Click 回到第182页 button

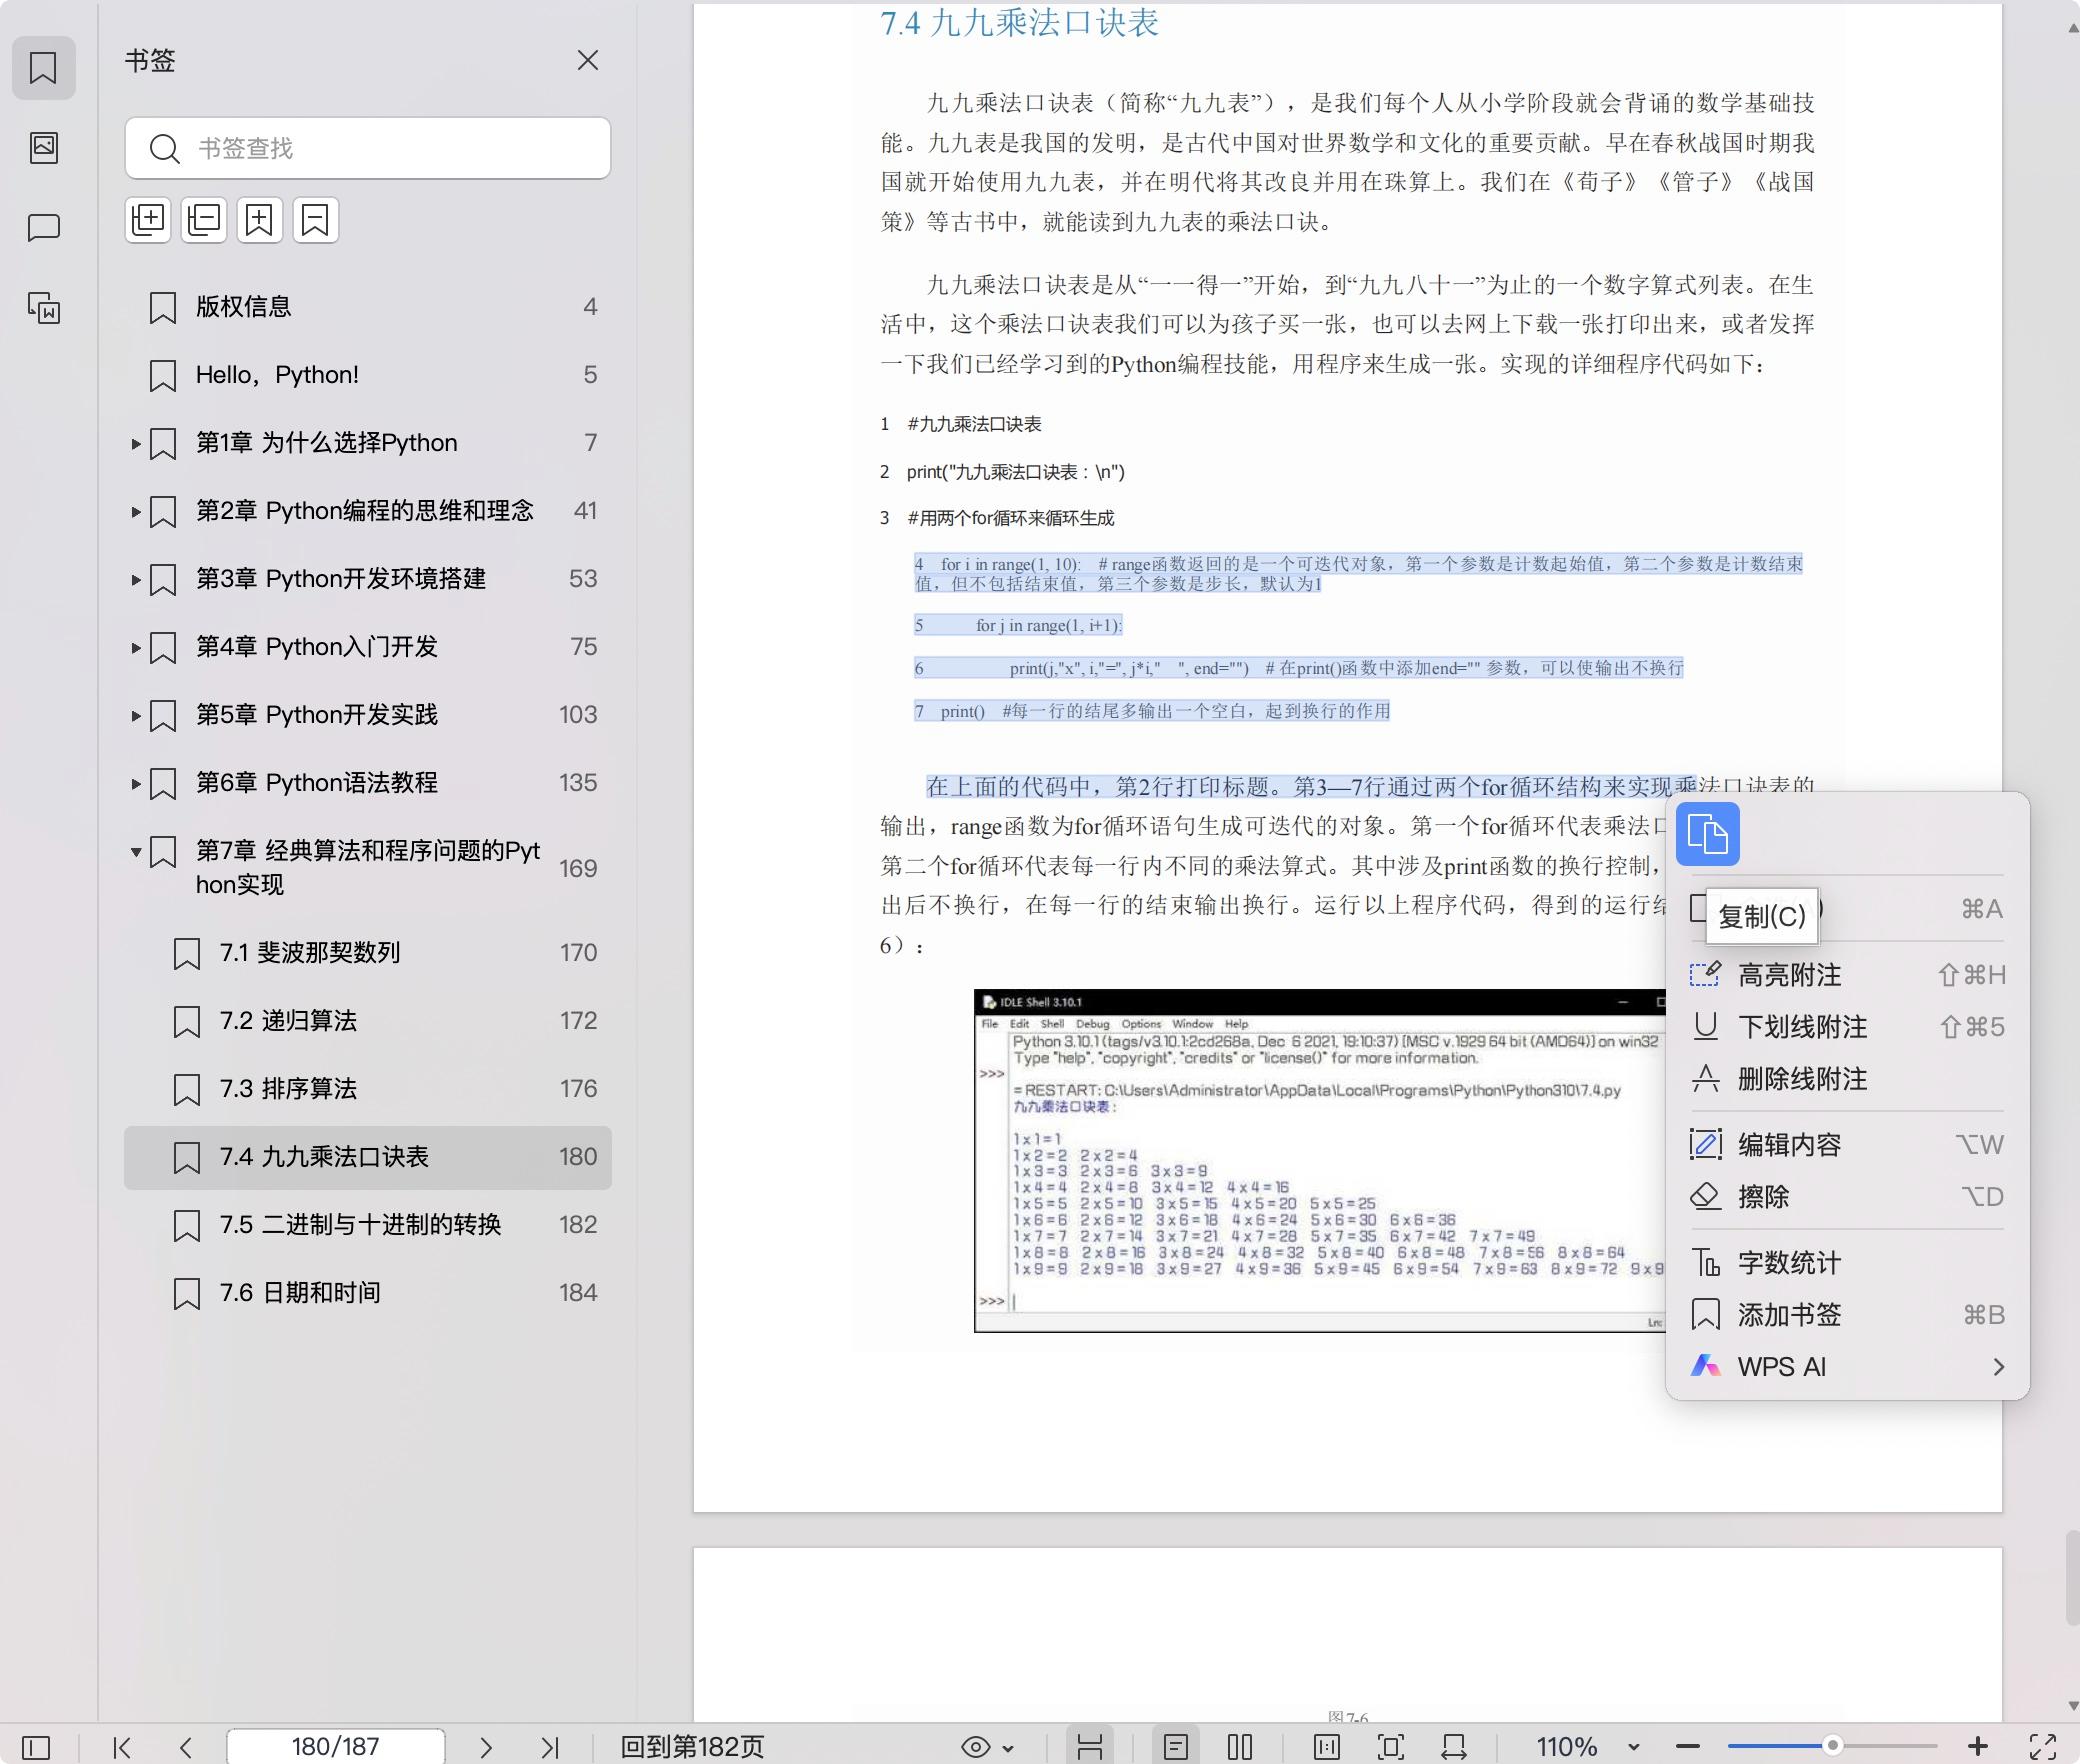tap(692, 1747)
